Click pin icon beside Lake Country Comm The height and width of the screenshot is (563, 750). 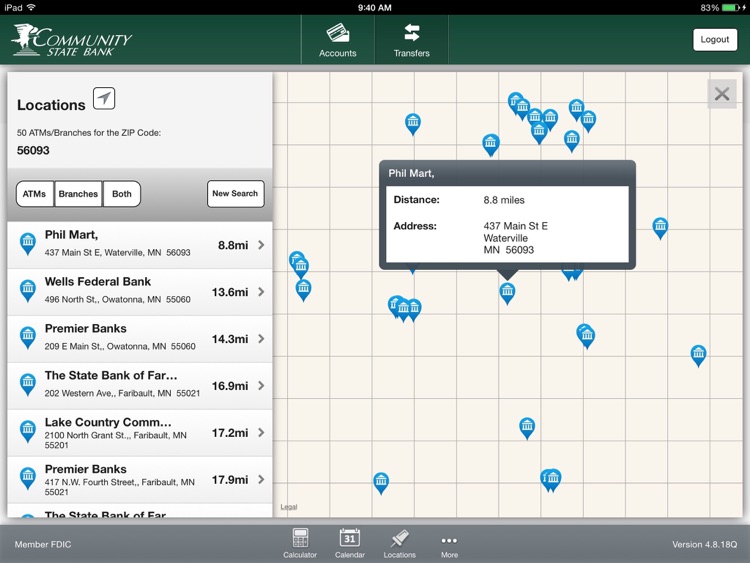pos(28,431)
